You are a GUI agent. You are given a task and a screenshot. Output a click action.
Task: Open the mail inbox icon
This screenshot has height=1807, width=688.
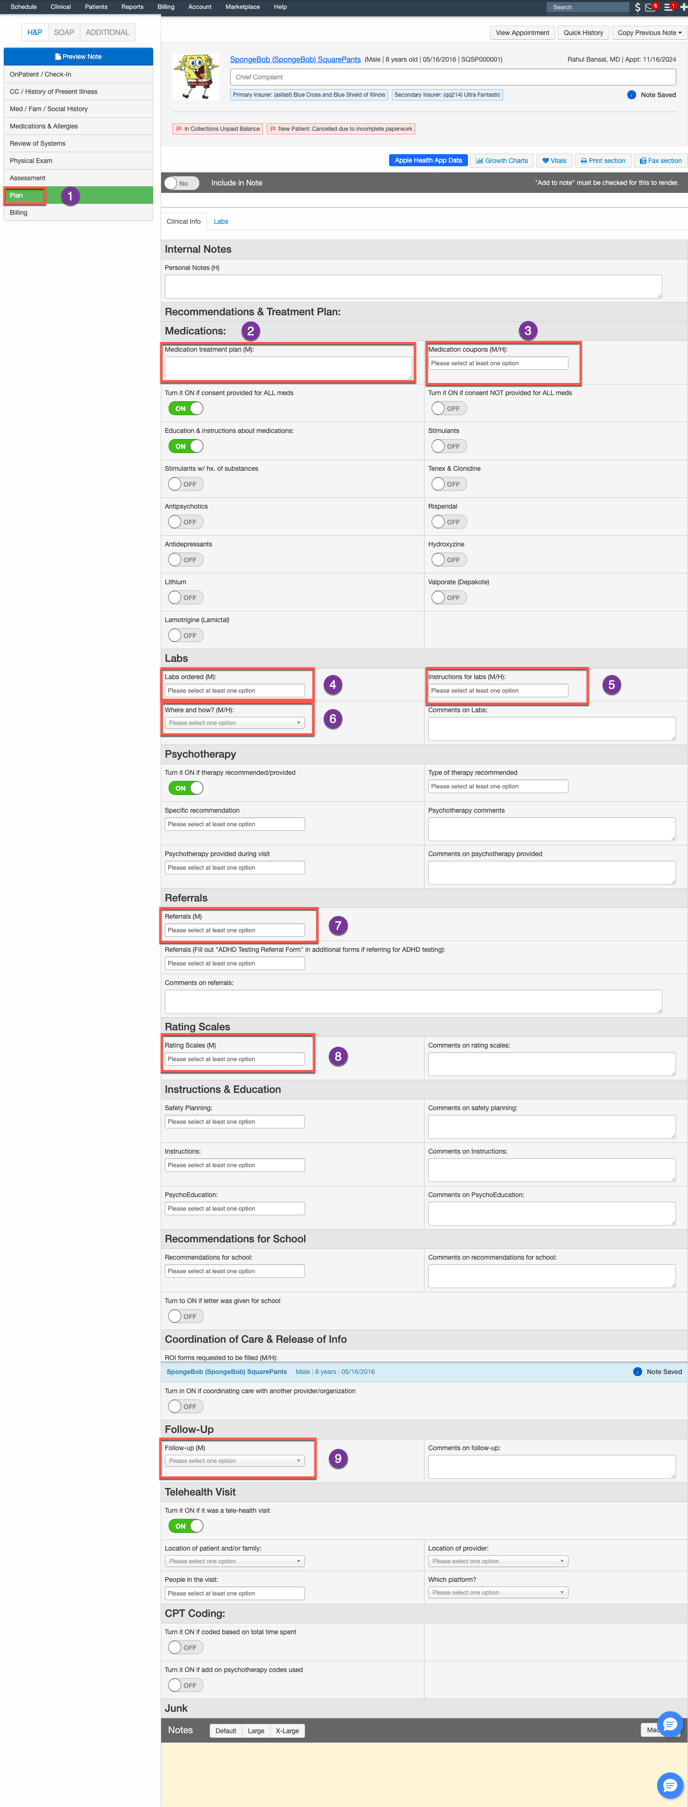tap(651, 7)
